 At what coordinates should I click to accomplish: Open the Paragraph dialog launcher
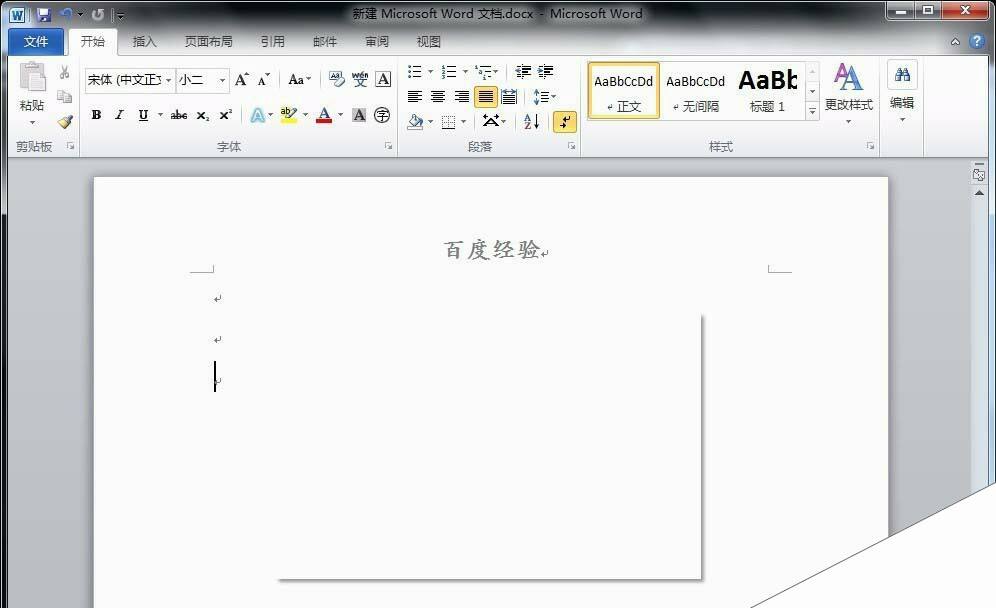(571, 146)
